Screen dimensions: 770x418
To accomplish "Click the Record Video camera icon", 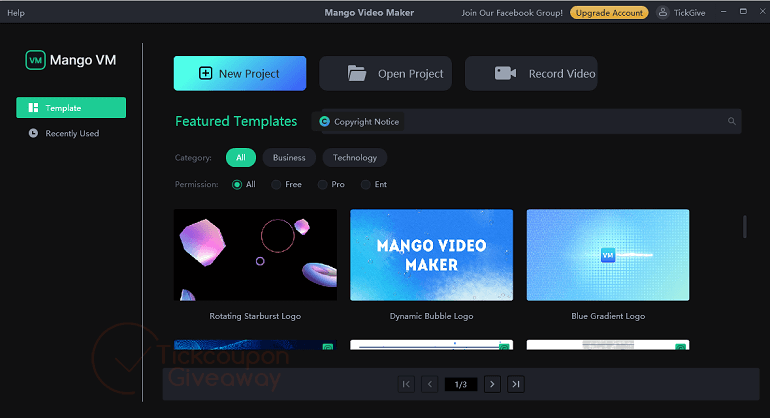I will point(505,73).
